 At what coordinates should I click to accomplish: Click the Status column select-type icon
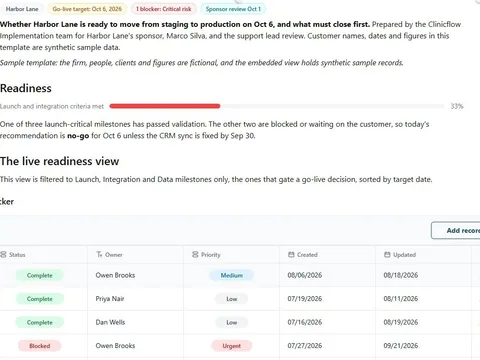tap(3, 255)
